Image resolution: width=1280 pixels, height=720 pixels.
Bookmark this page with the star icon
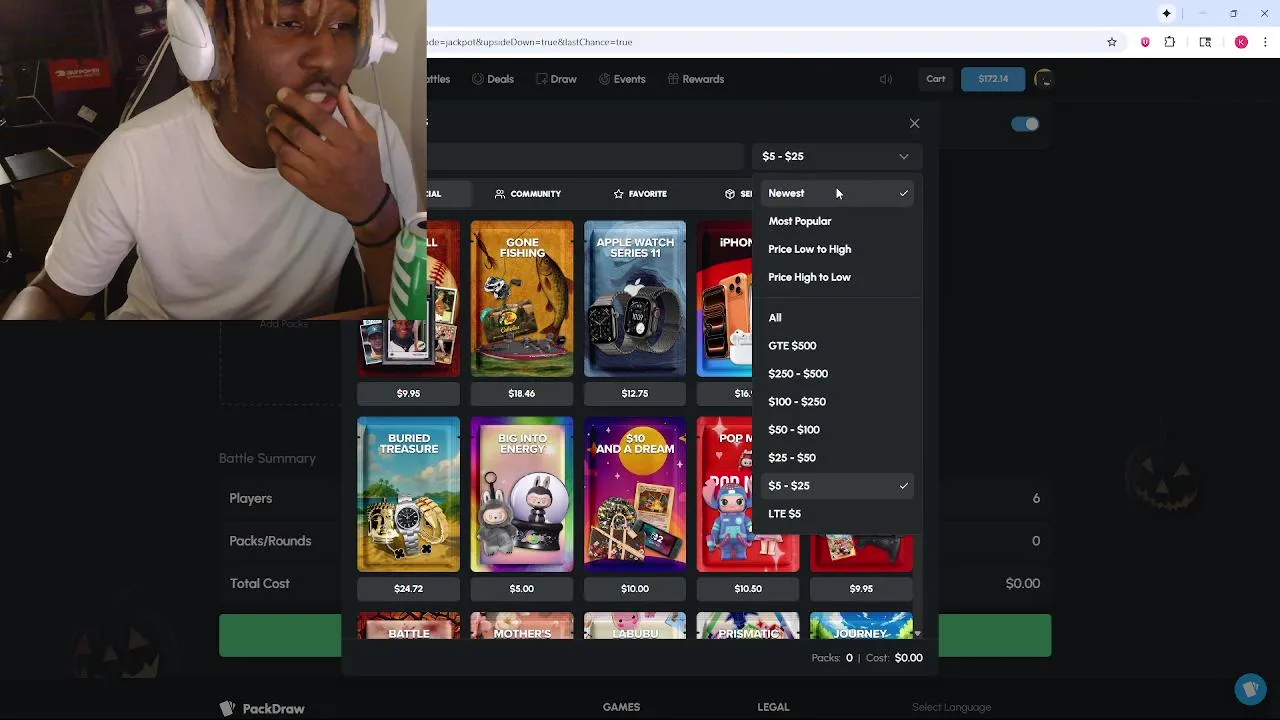pos(1111,42)
